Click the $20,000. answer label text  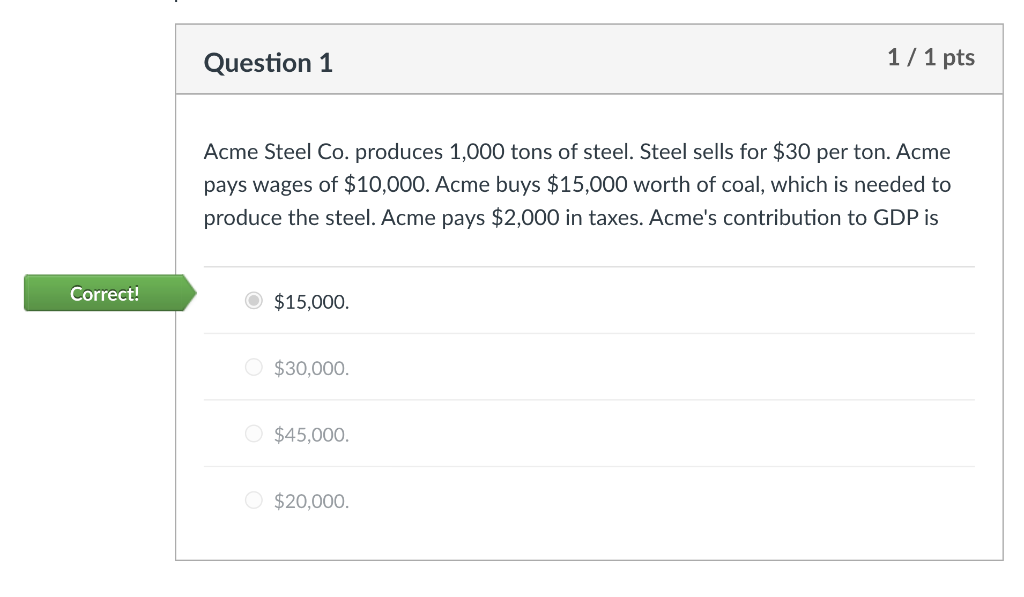[x=312, y=502]
